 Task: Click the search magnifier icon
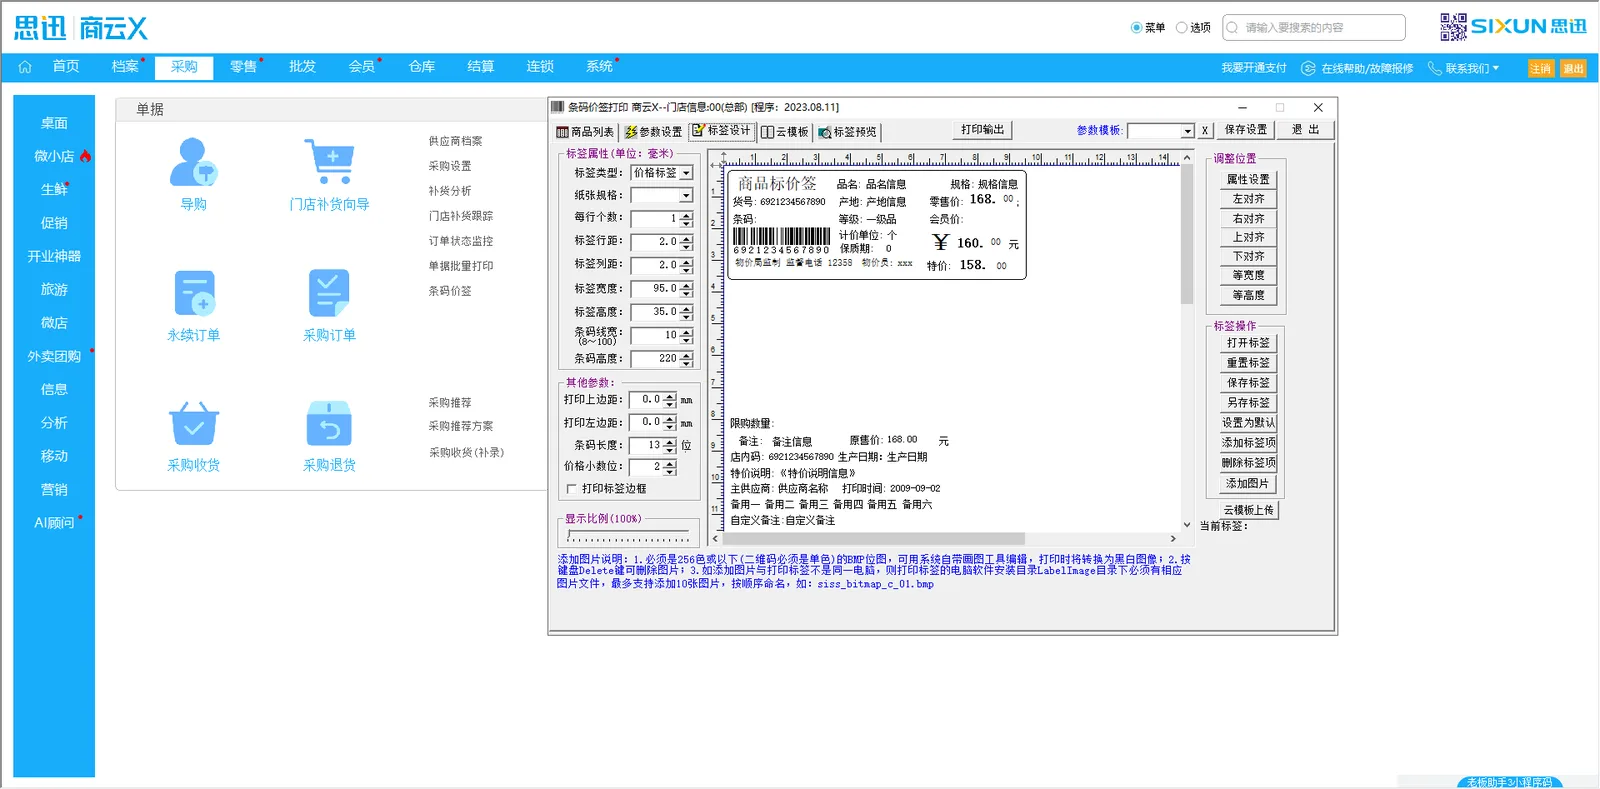1232,28
